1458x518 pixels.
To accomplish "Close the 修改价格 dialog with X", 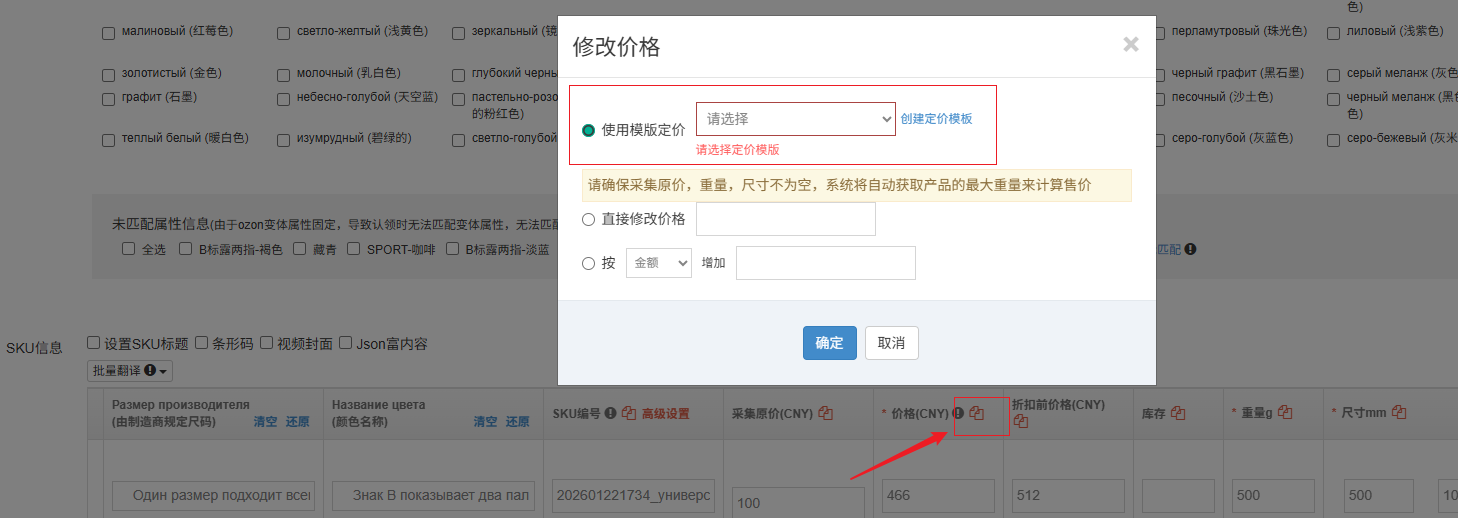I will click(x=1130, y=44).
